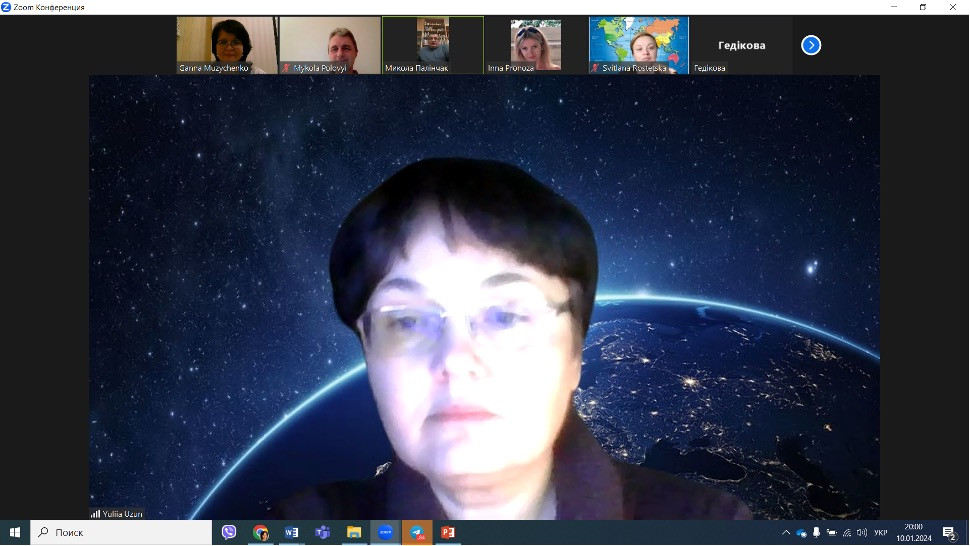The image size is (970, 546).
Task: Click the connection signal icon beside Yuliia Uzun
Action: (x=95, y=514)
